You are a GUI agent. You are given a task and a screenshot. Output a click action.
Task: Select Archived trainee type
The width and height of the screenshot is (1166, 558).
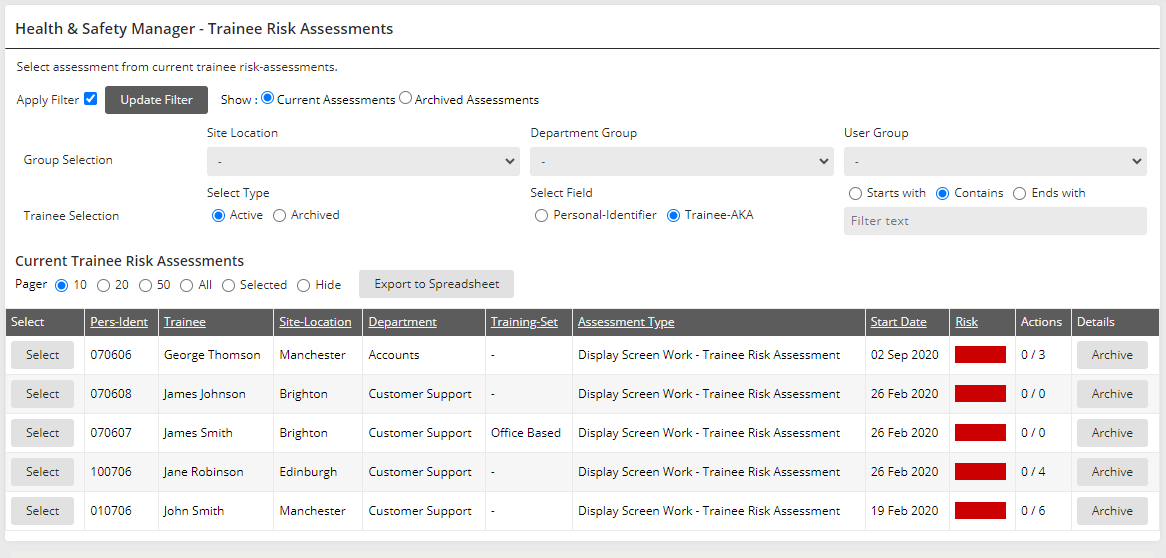(x=280, y=215)
